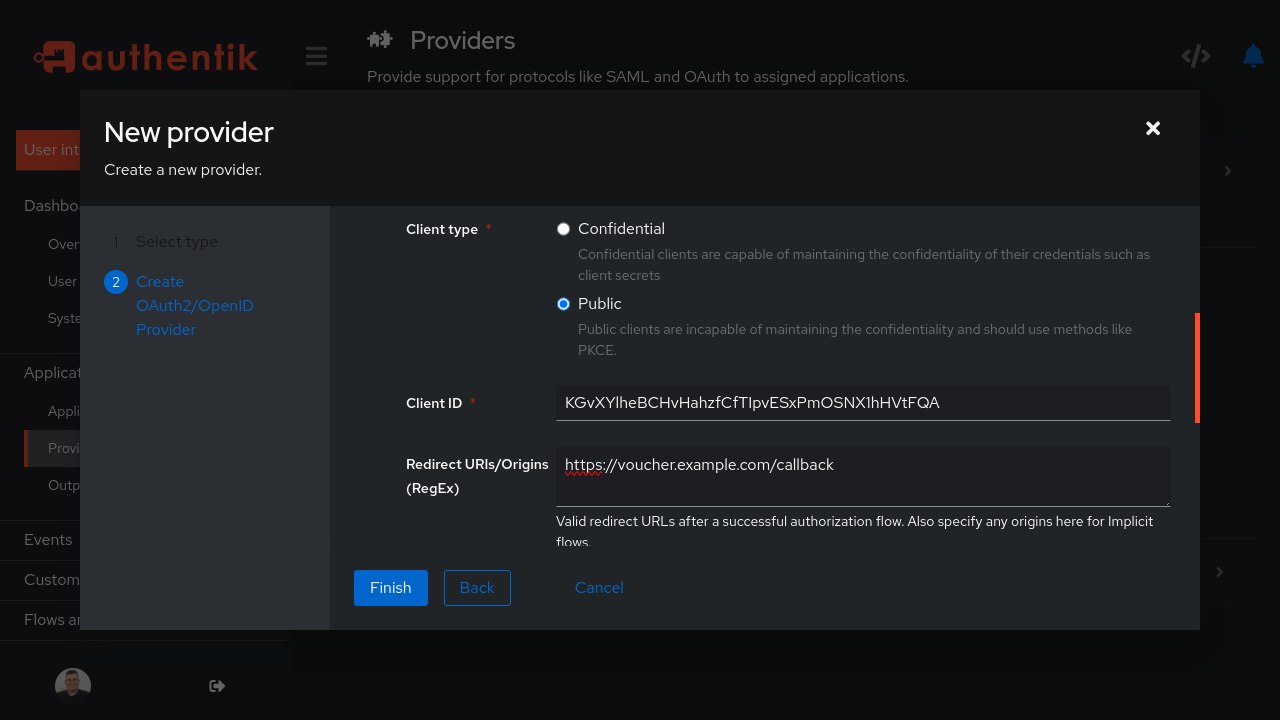Click the authentik logo

(x=144, y=56)
